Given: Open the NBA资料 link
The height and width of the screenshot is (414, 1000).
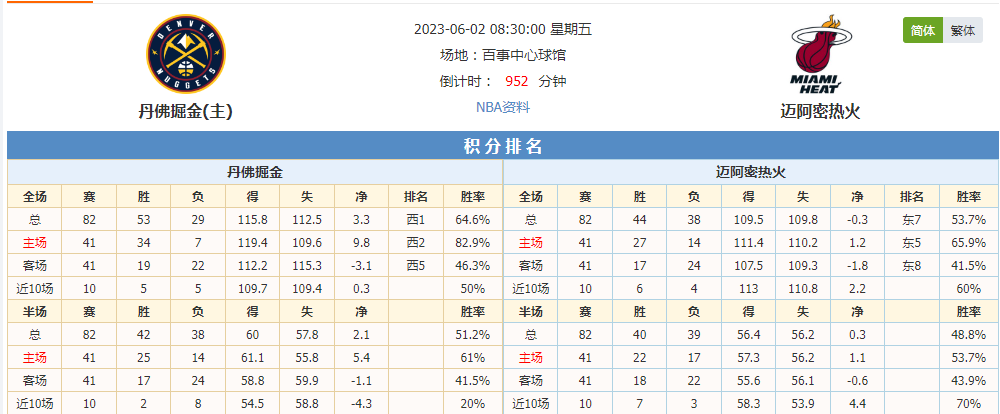Looking at the screenshot, I should 503,107.
